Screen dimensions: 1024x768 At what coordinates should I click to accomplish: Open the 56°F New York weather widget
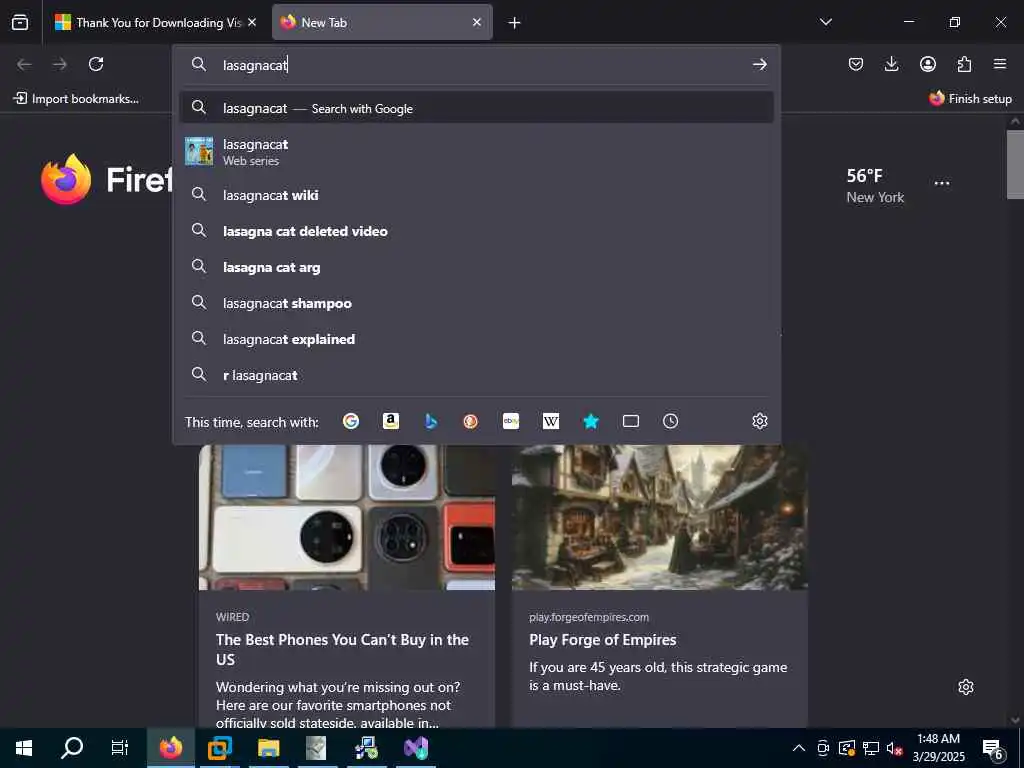tap(875, 185)
